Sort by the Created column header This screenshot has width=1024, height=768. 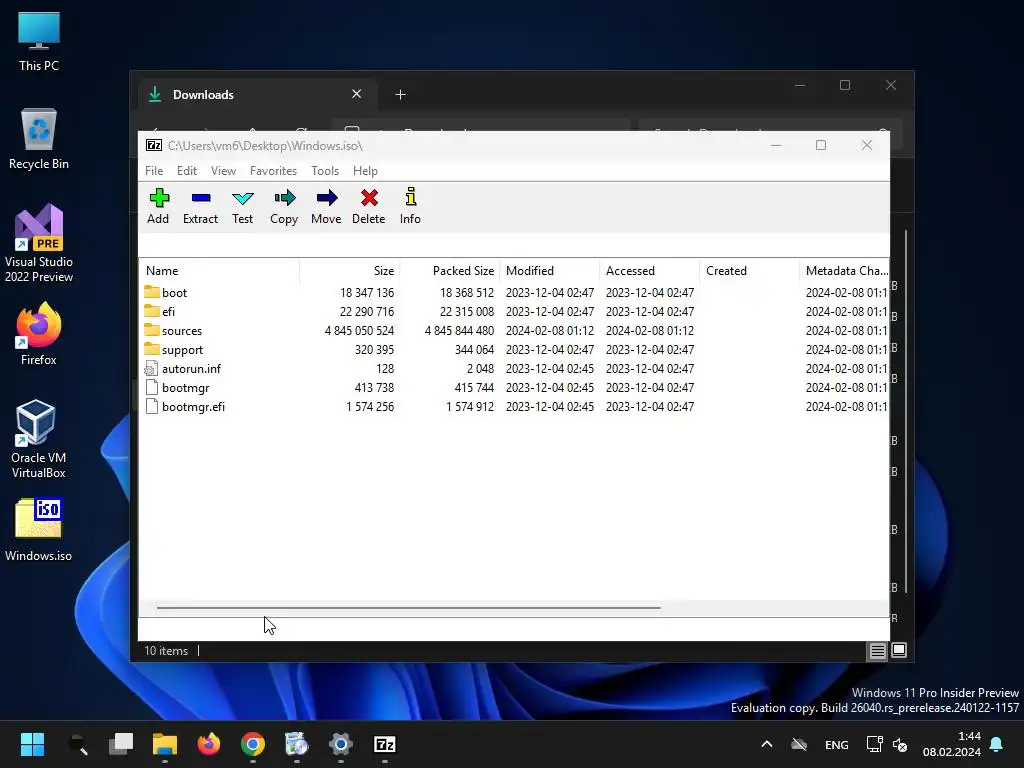[749, 270]
